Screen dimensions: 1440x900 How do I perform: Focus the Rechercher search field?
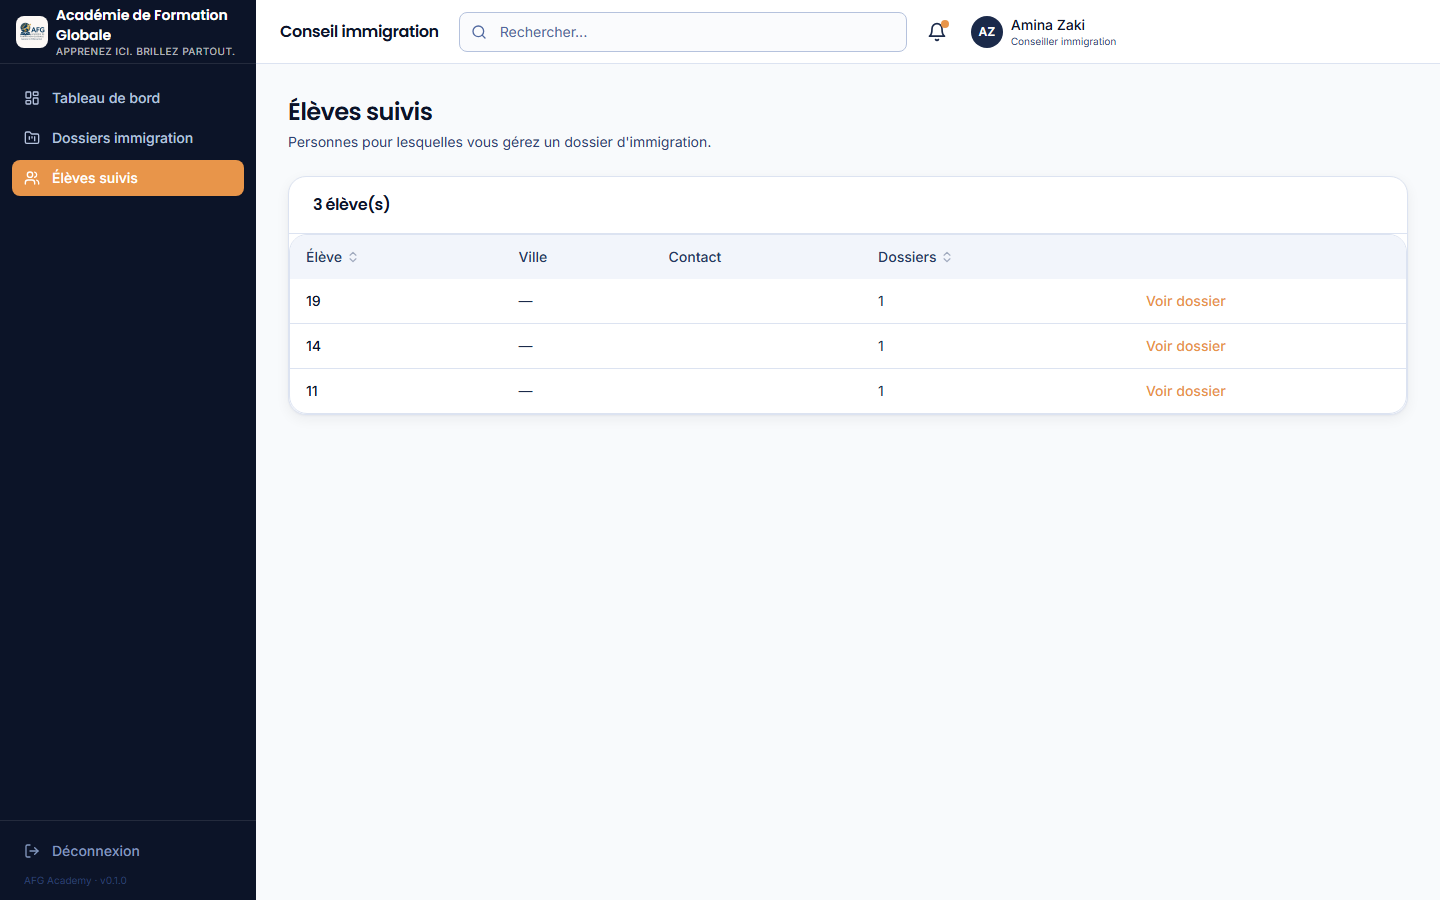coord(683,32)
